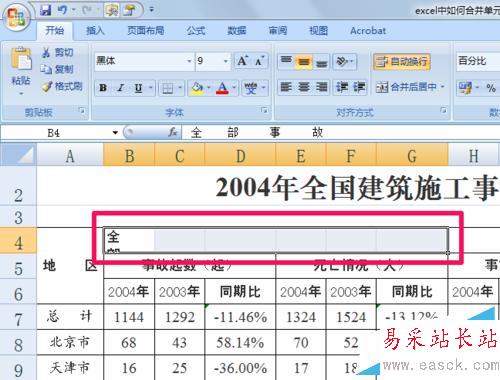Open the font size 9 dropdown
This screenshot has width=500, height=380.
tap(226, 61)
